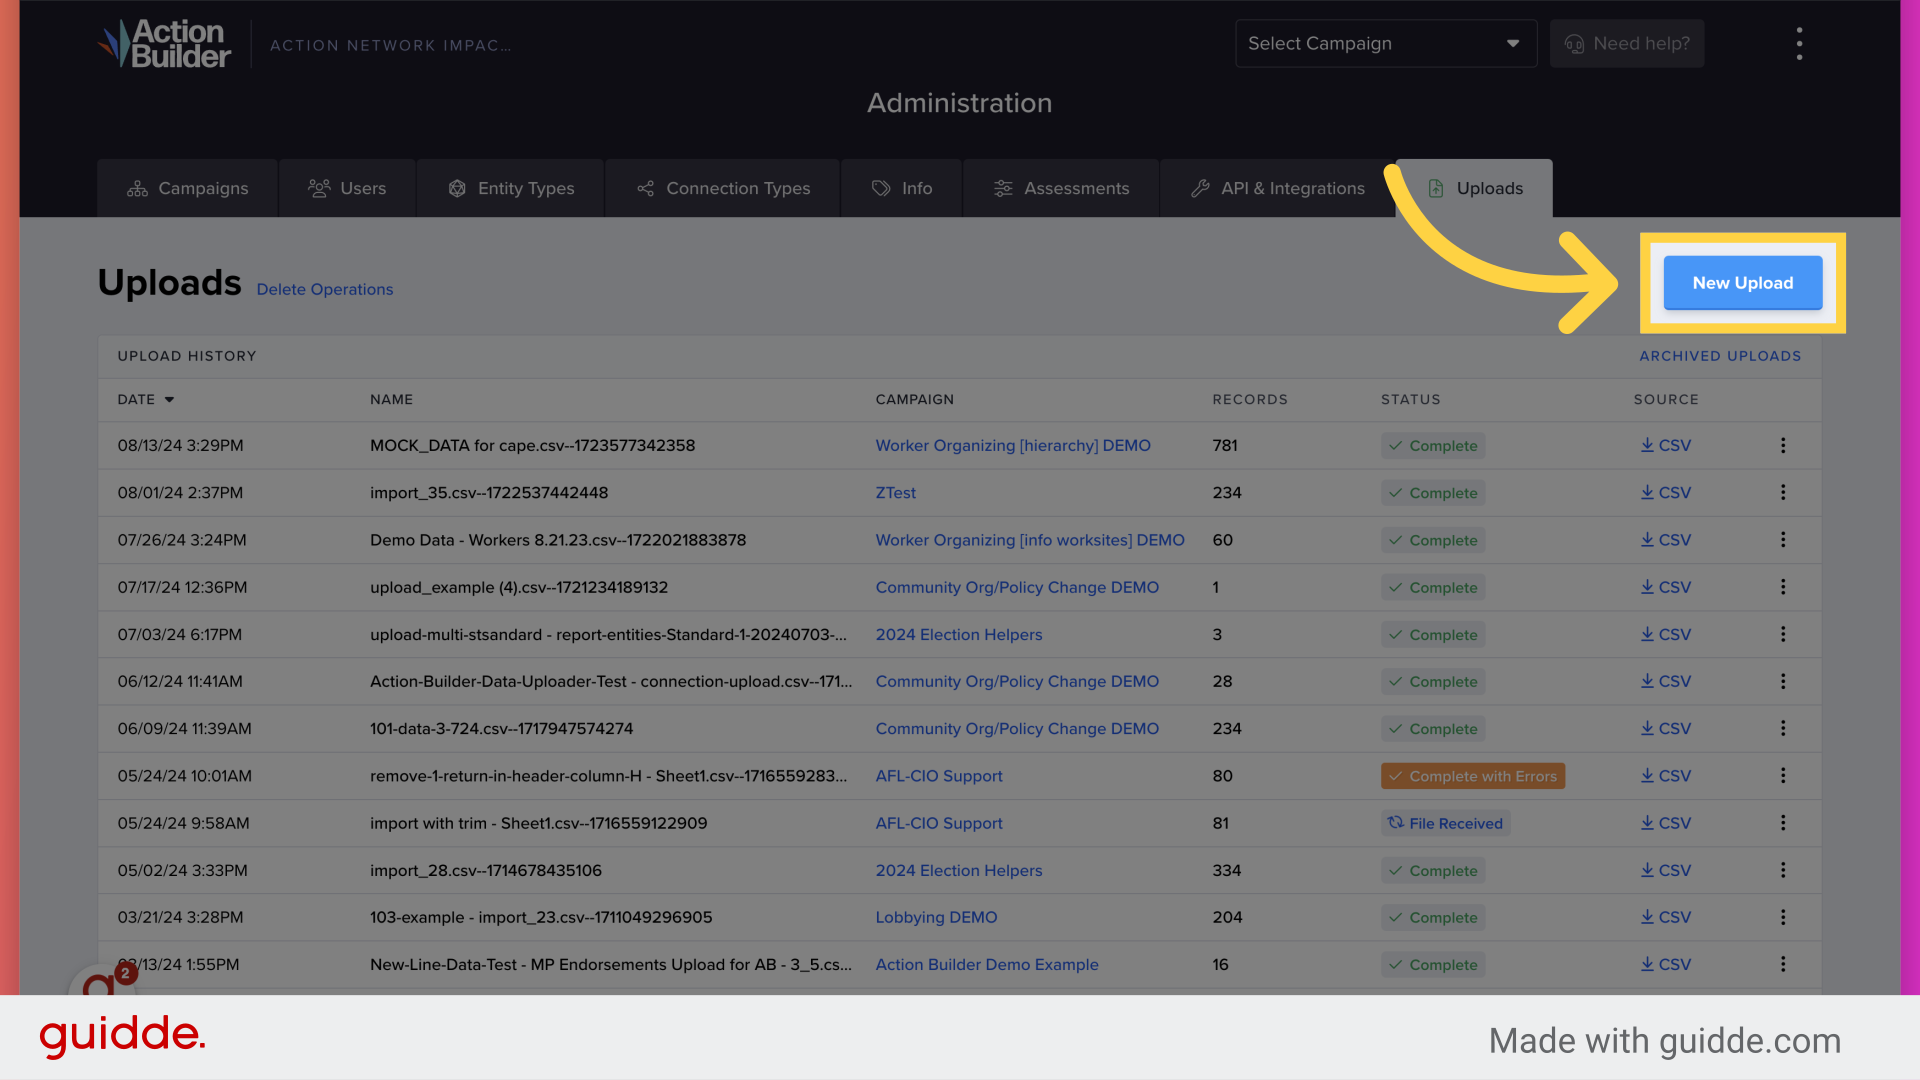
Task: Click the Action Builder logo
Action: tap(165, 44)
